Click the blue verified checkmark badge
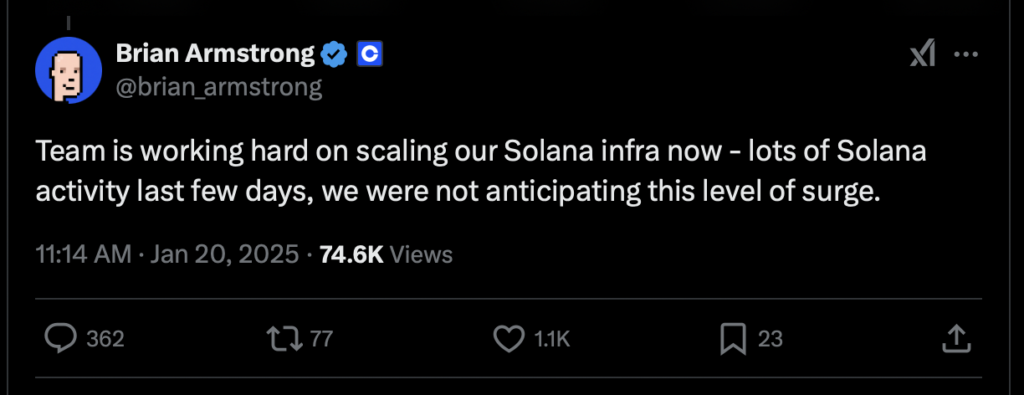The width and height of the screenshot is (1024, 395). 335,55
